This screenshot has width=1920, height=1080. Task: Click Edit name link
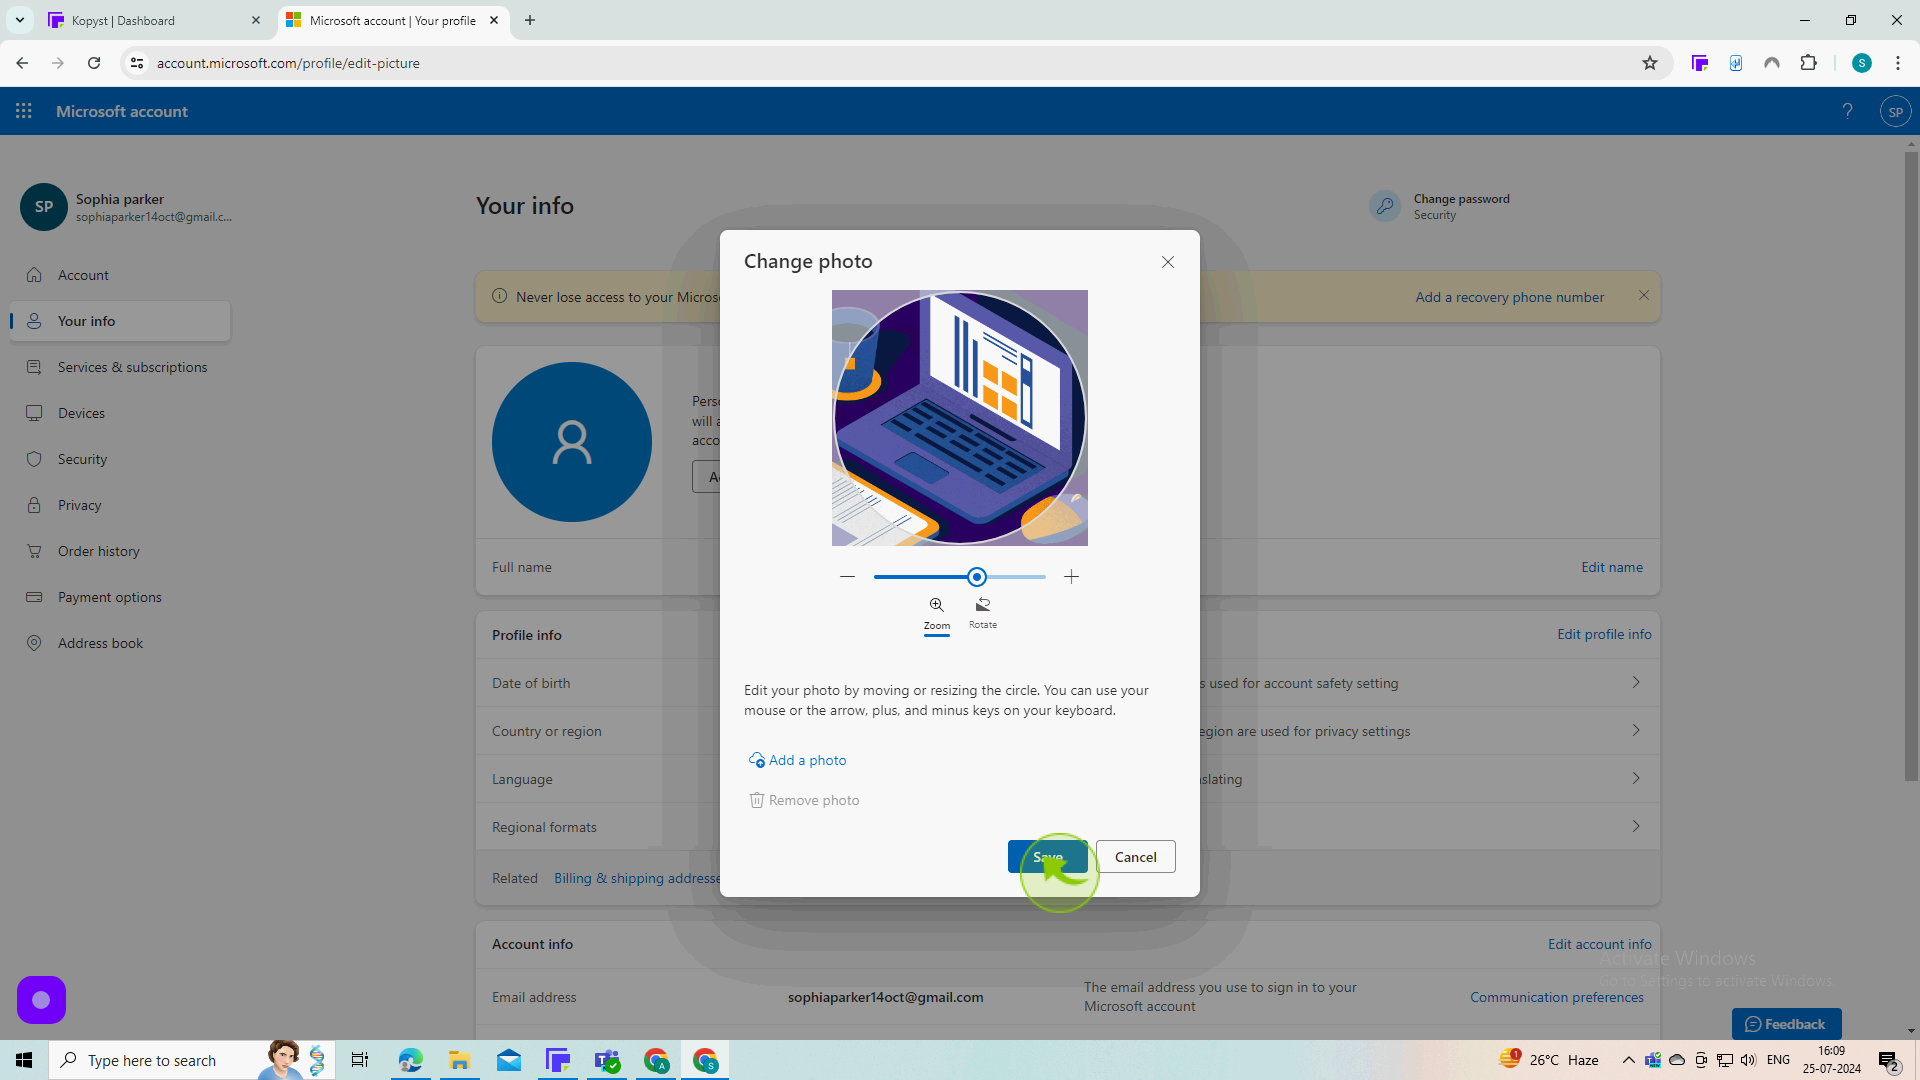tap(1612, 567)
